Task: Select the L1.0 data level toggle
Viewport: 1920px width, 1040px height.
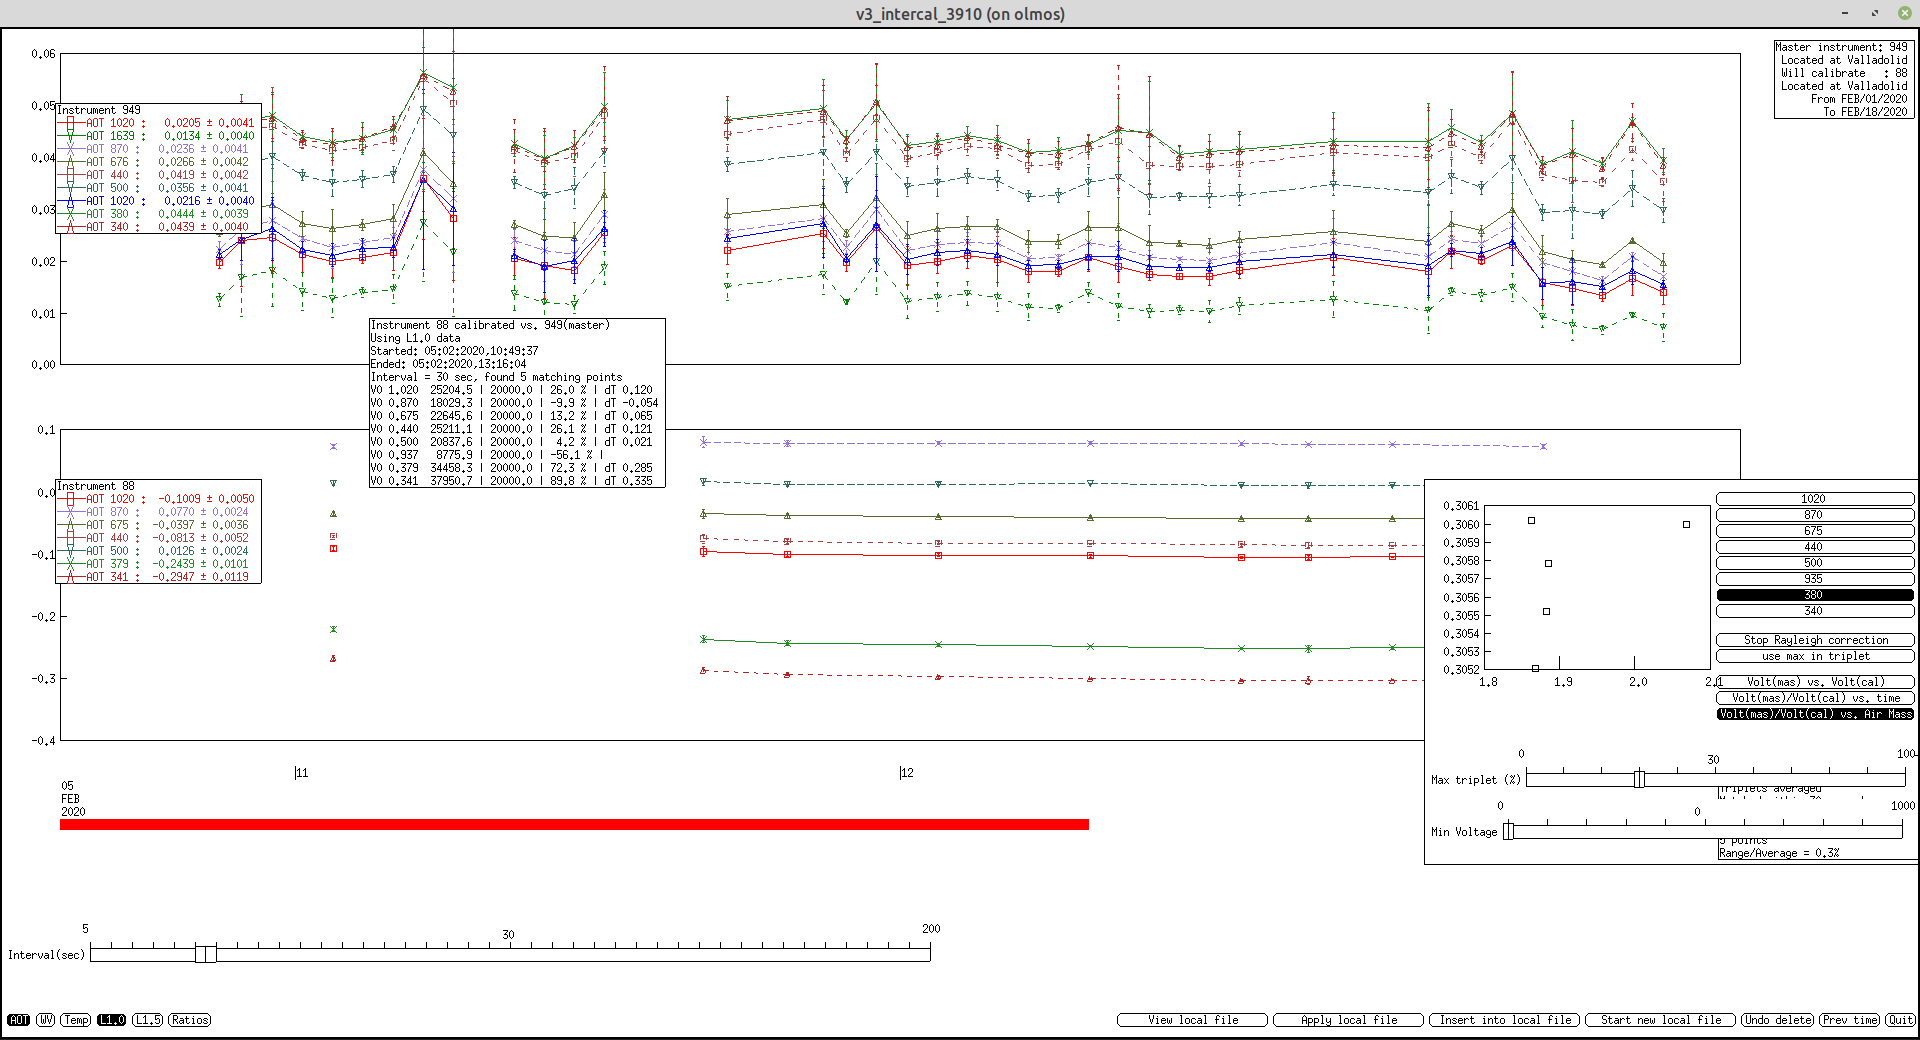Action: tap(112, 1020)
